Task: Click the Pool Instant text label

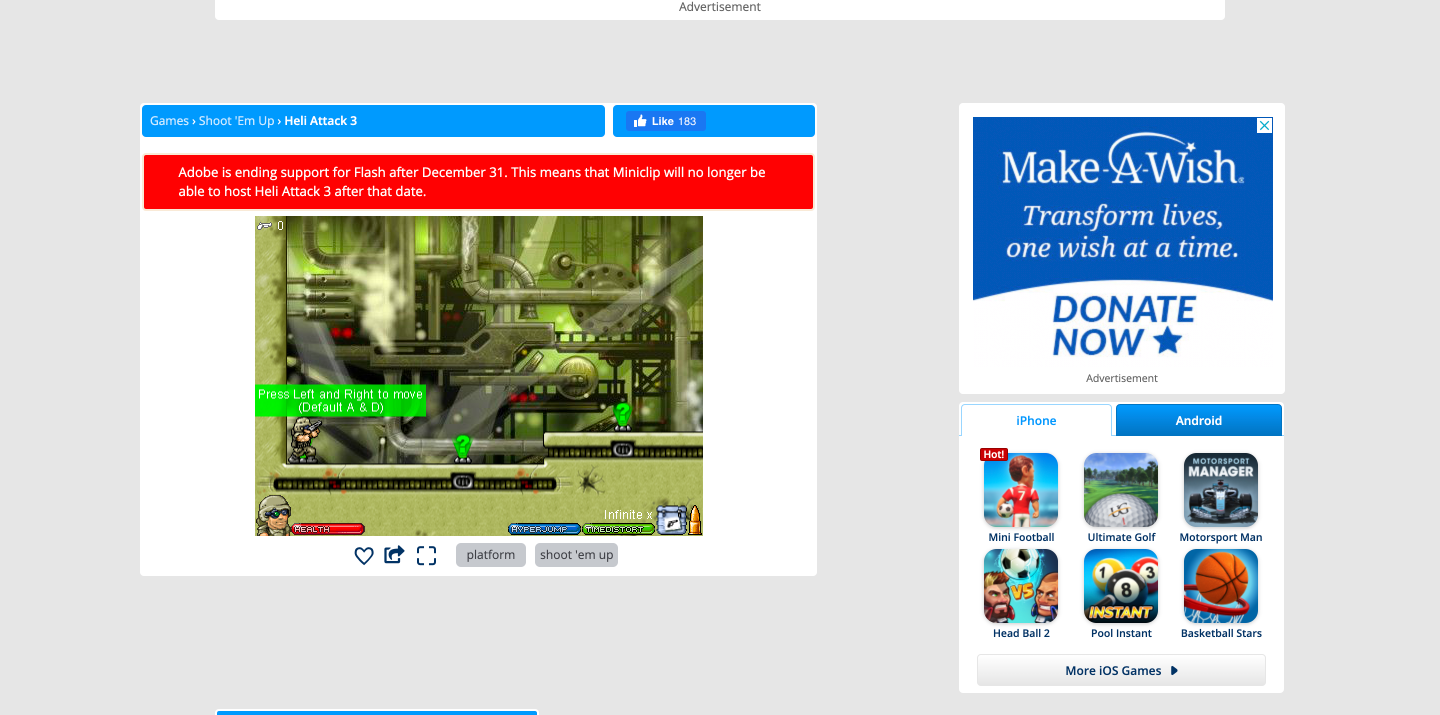Action: tap(1121, 633)
